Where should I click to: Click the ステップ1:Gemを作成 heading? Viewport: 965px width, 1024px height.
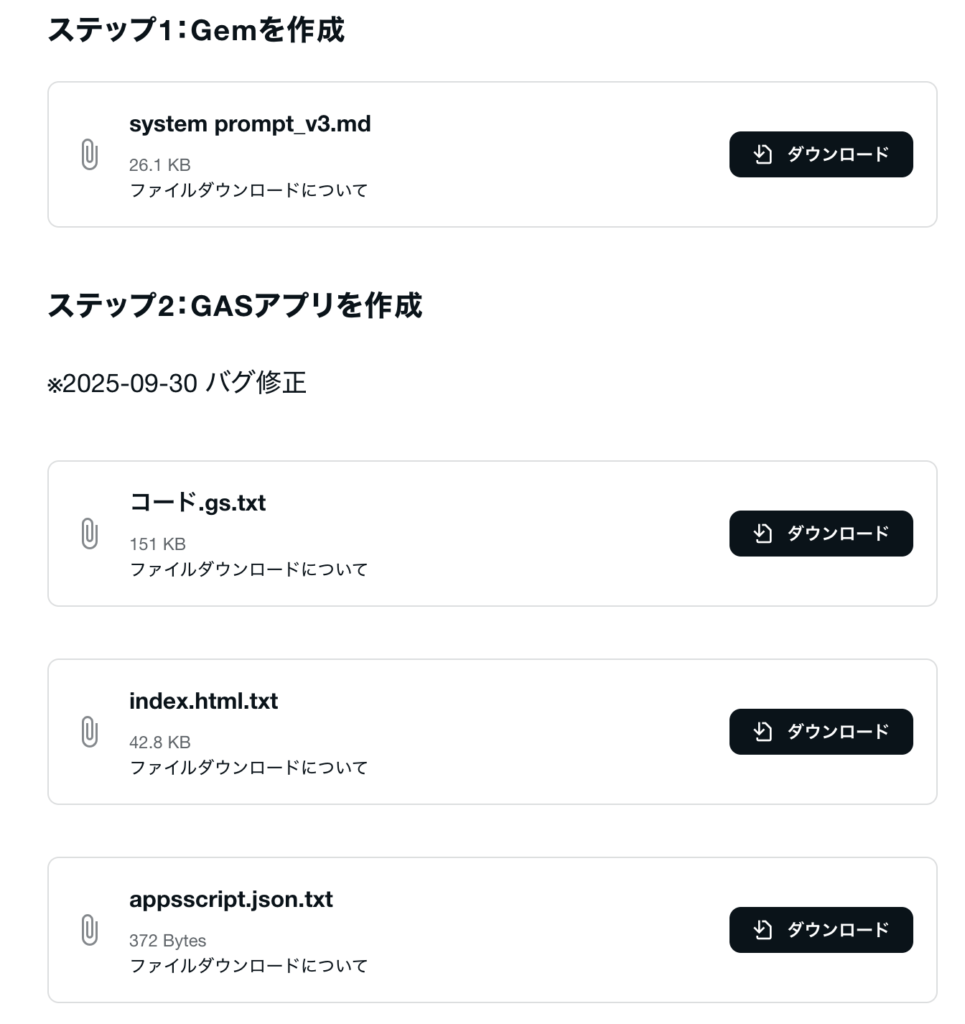tap(196, 29)
